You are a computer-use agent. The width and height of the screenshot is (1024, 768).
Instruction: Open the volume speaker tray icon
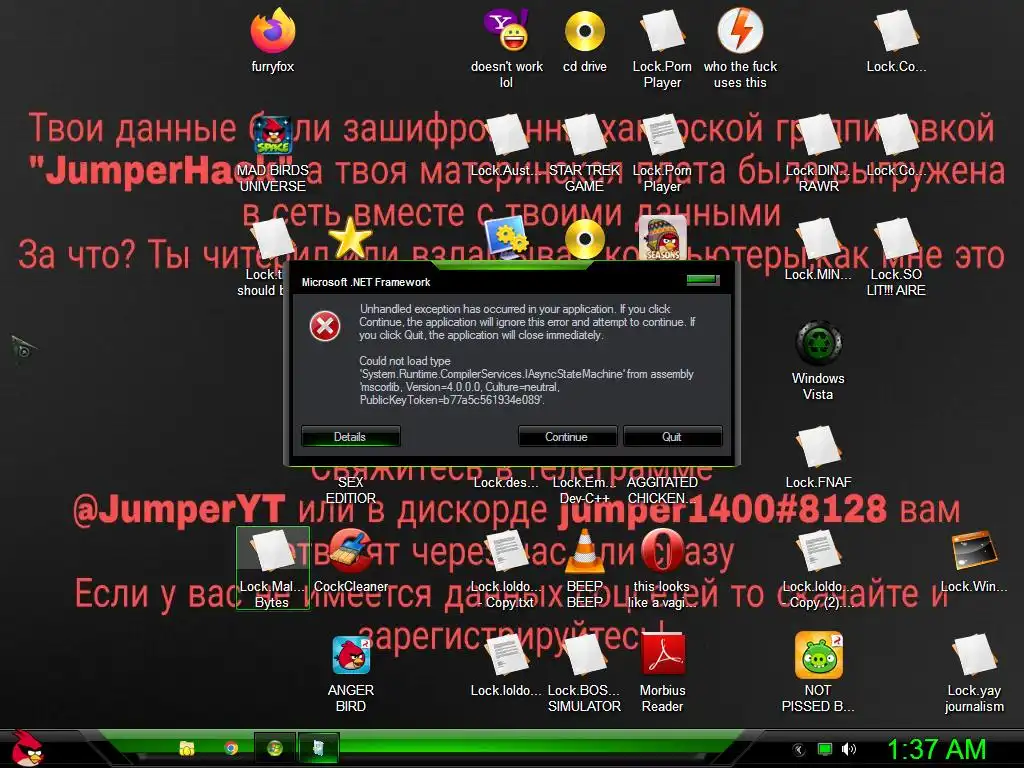(849, 749)
